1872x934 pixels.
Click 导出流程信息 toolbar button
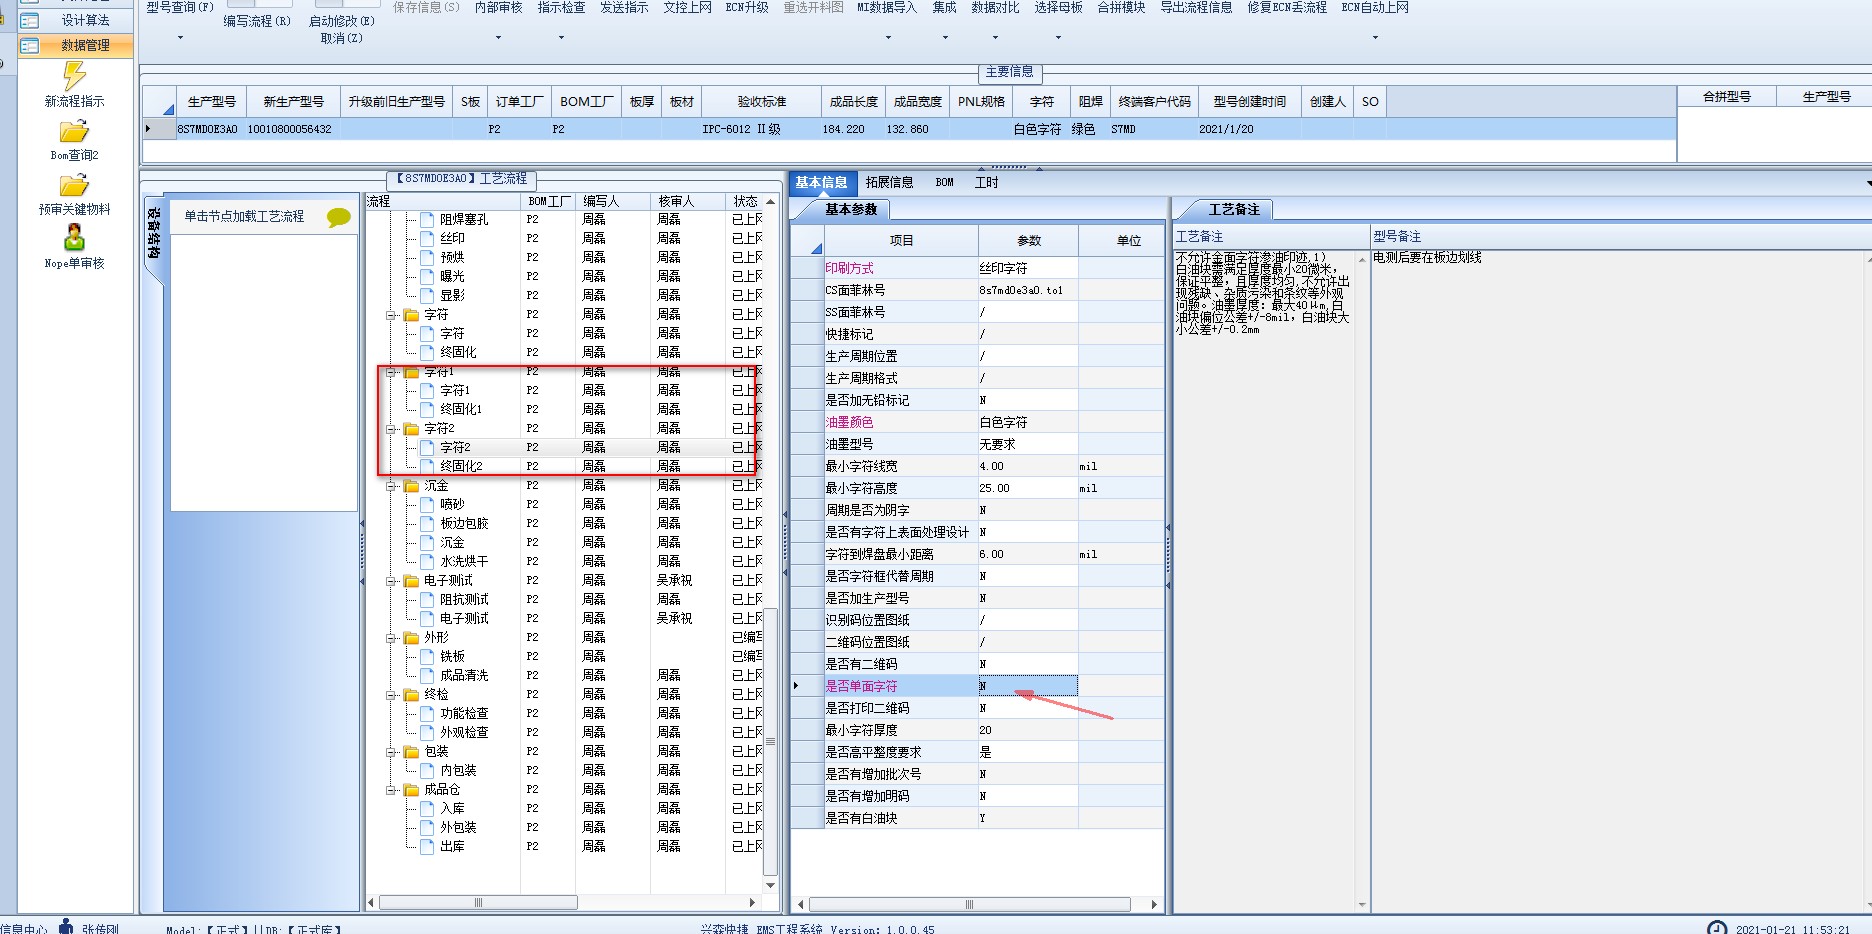click(1196, 7)
